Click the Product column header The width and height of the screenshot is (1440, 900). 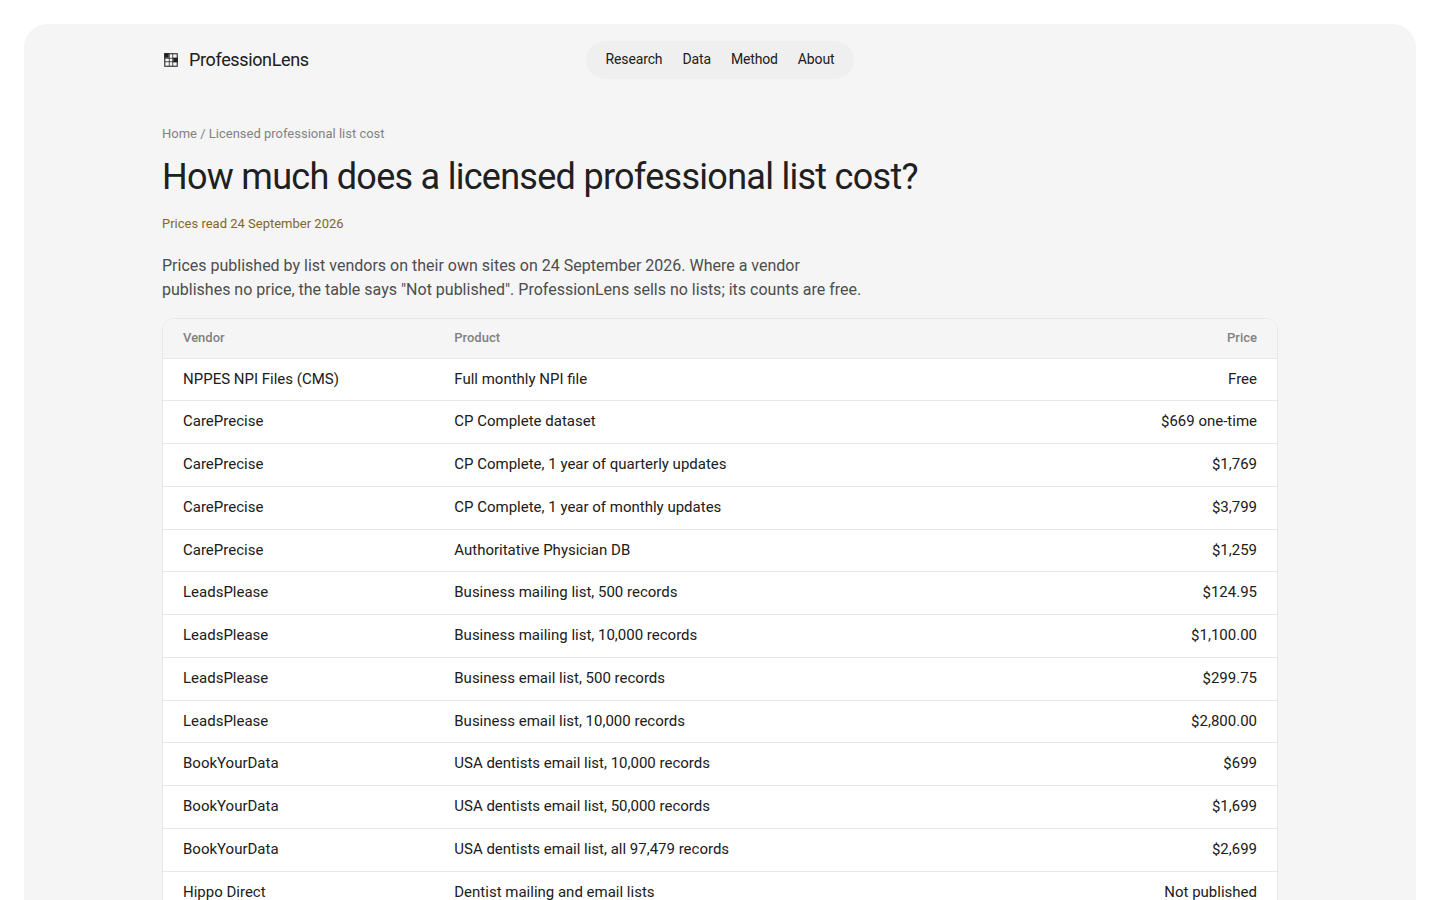477,338
